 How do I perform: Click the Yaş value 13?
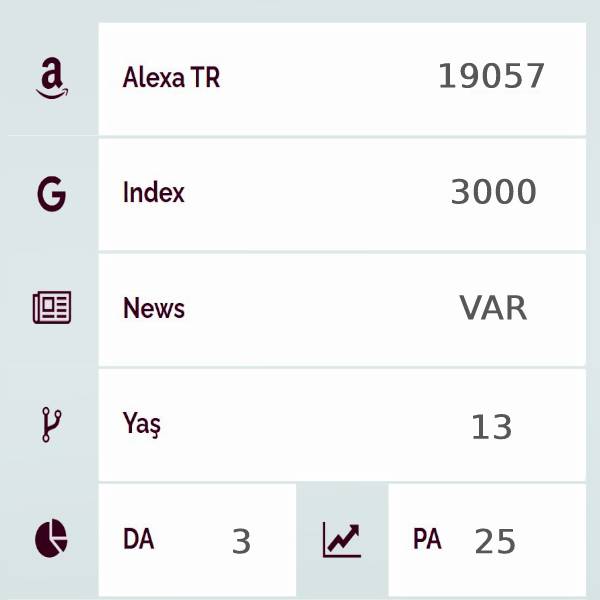click(491, 427)
